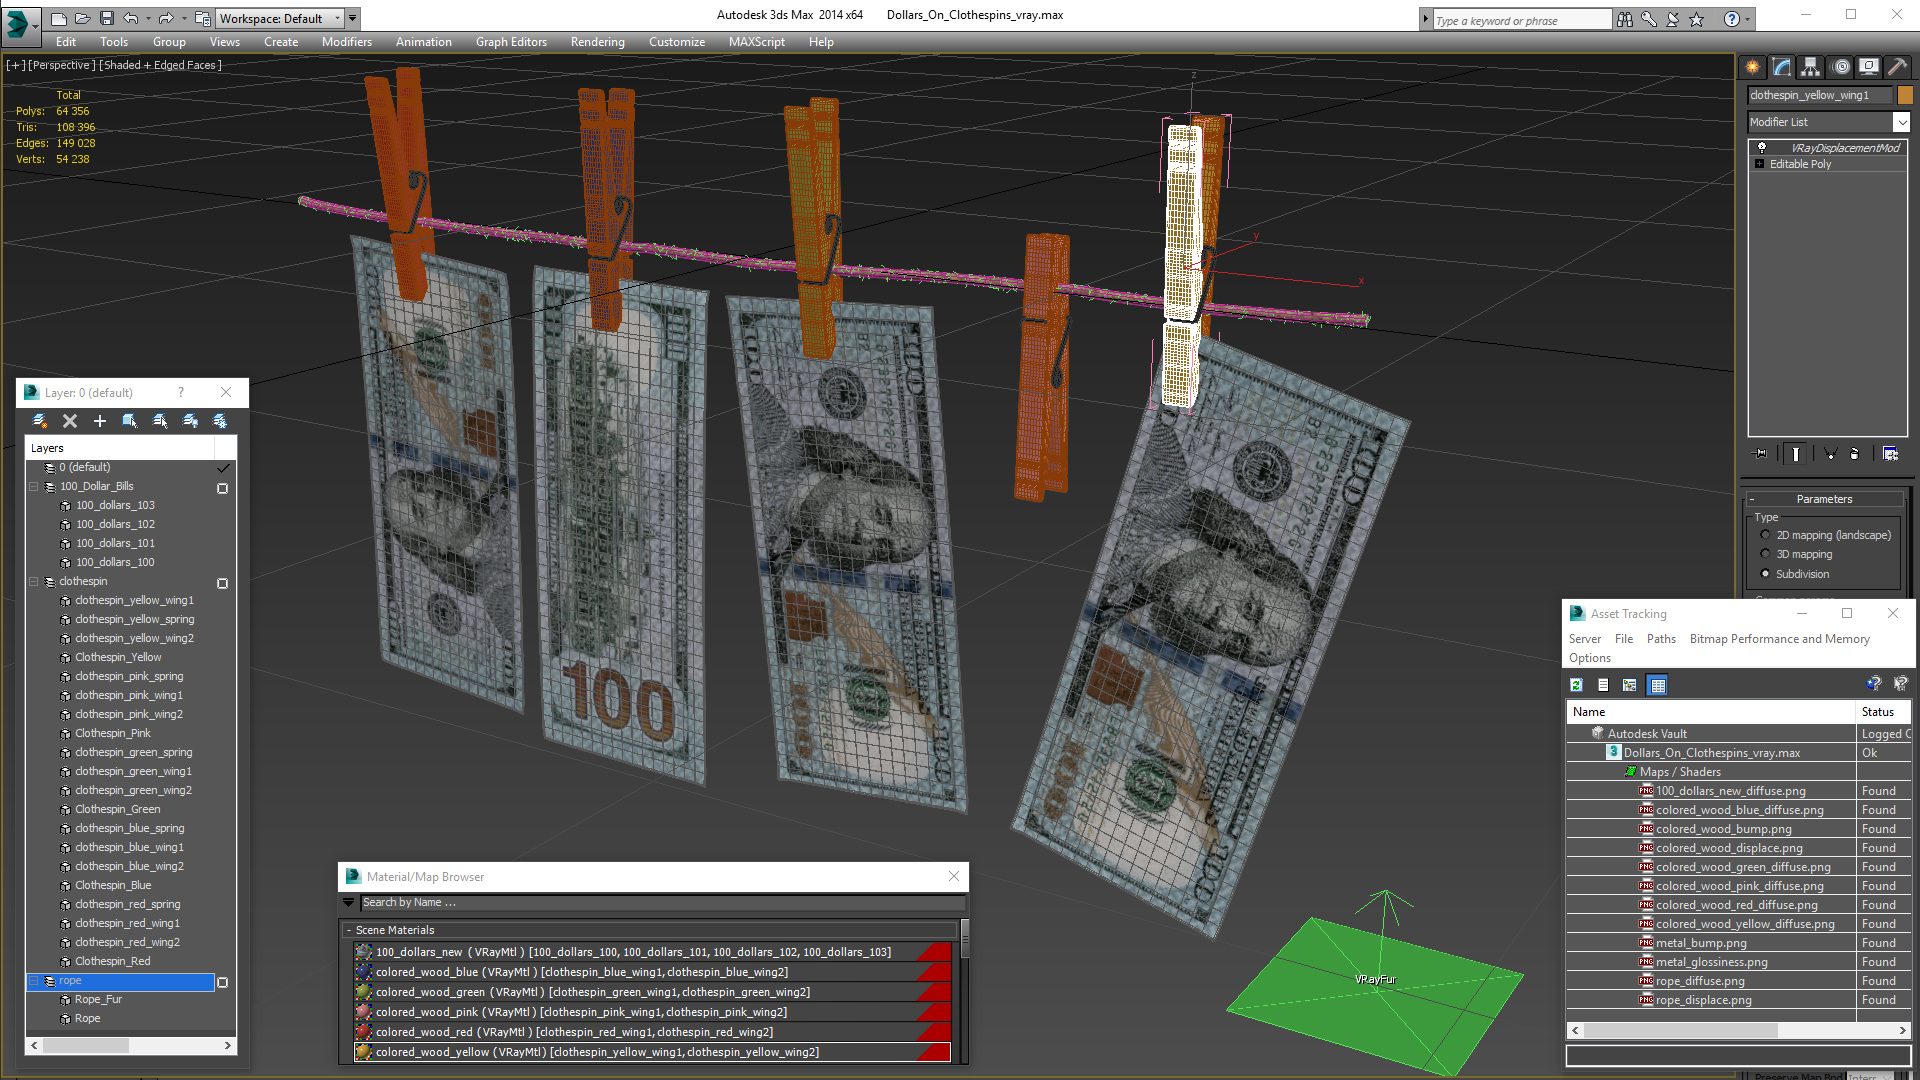Click the Communication Center satellite icon

click(1673, 19)
